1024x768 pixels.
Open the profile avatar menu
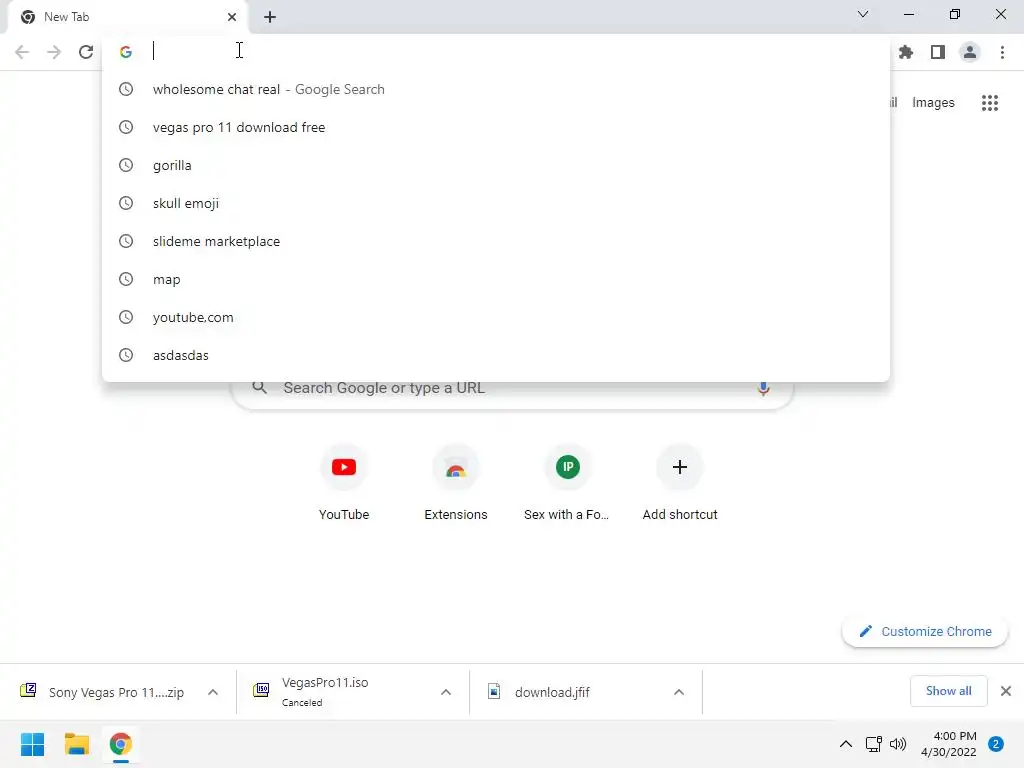(x=970, y=52)
